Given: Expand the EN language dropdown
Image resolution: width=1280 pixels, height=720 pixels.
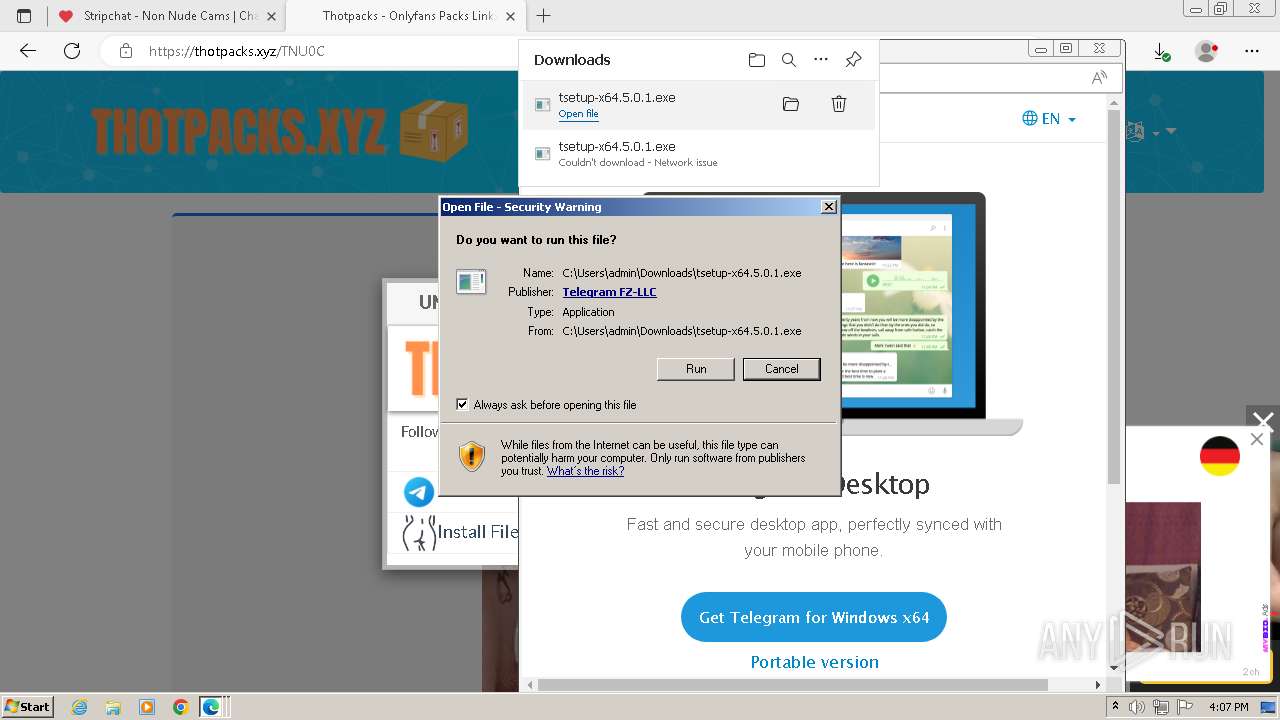Looking at the screenshot, I should [x=1049, y=119].
